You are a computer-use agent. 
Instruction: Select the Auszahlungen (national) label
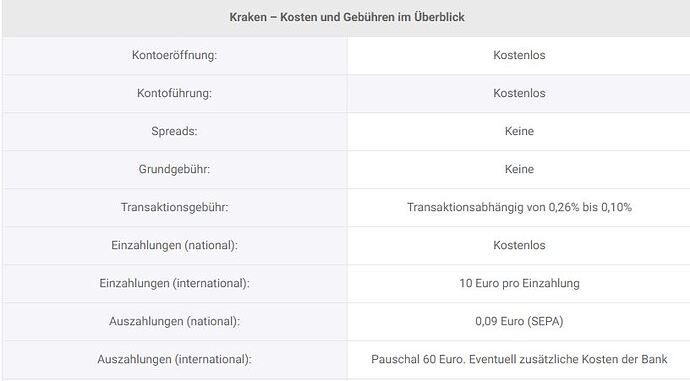(174, 321)
